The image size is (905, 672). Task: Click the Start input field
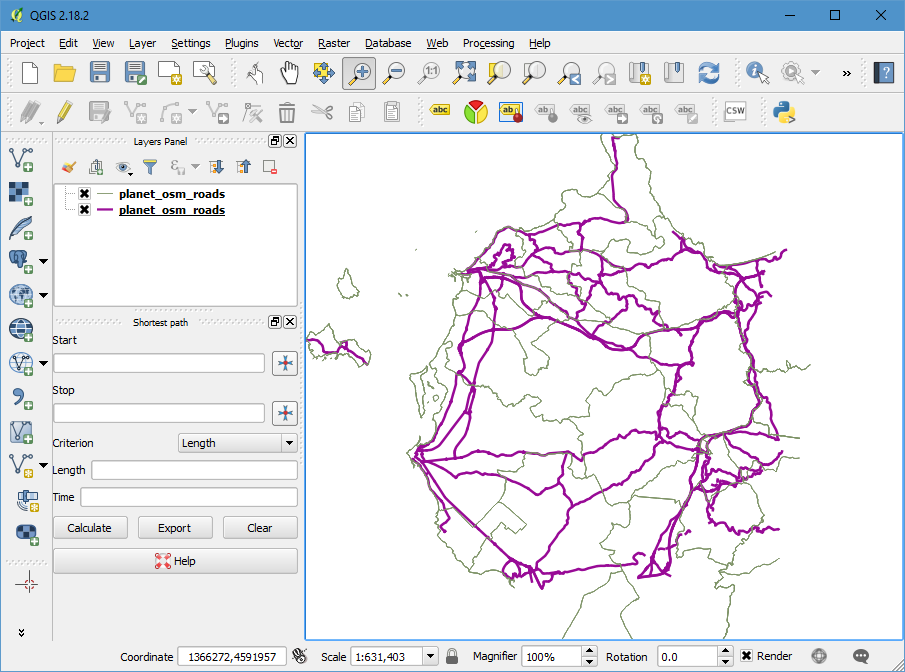pyautogui.click(x=159, y=363)
